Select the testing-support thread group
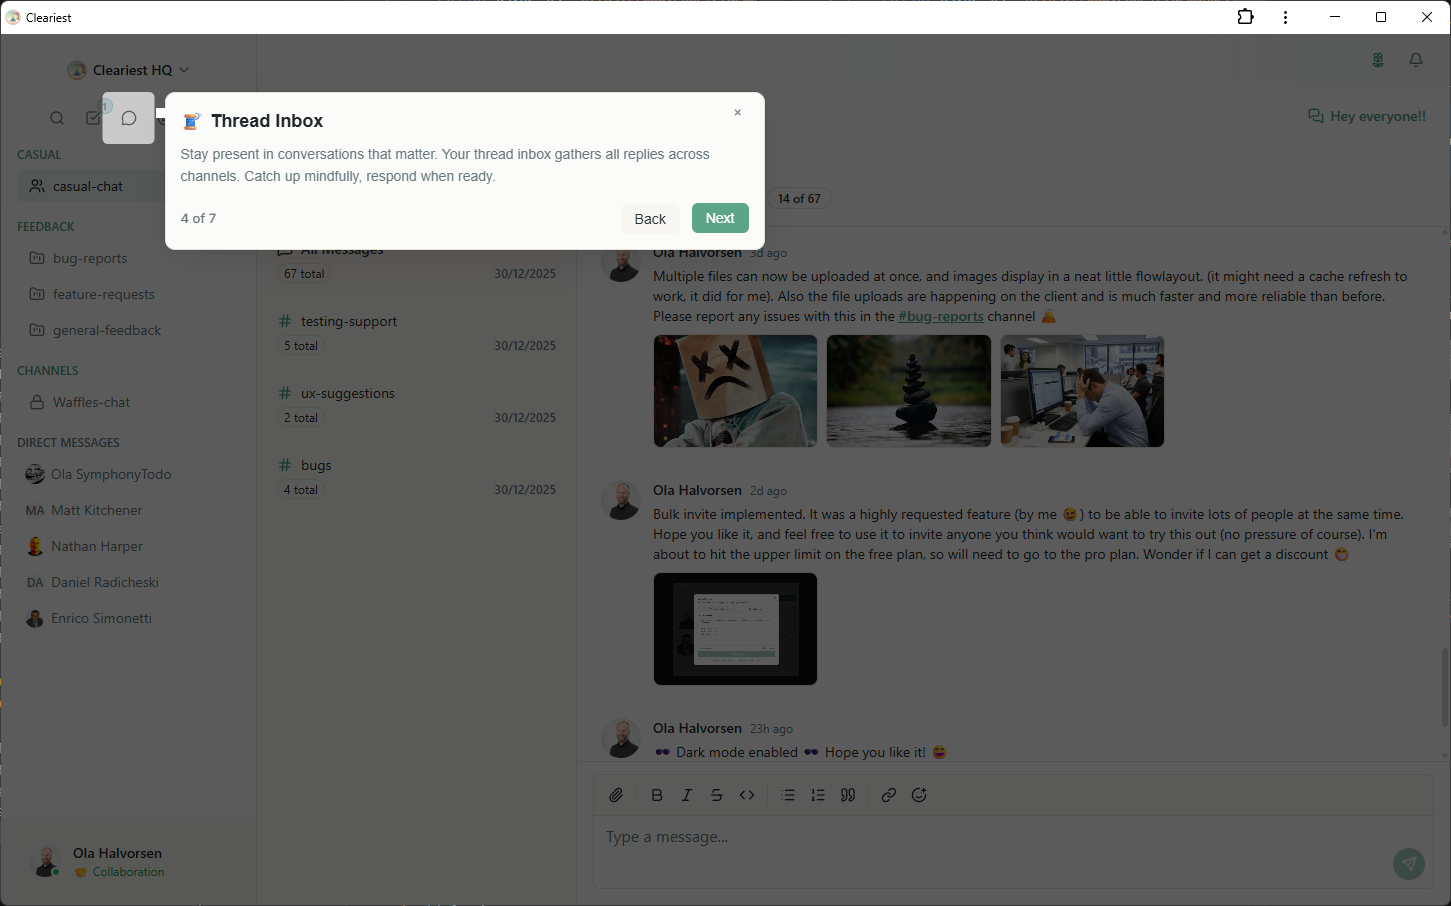1451x906 pixels. pos(417,333)
